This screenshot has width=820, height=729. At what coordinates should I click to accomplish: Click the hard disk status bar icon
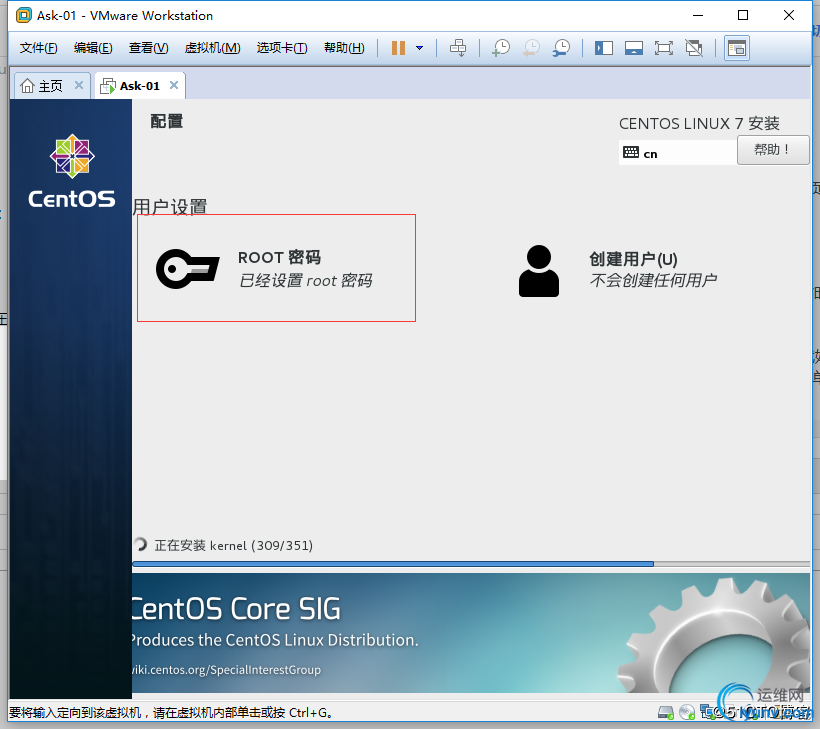tap(666, 712)
